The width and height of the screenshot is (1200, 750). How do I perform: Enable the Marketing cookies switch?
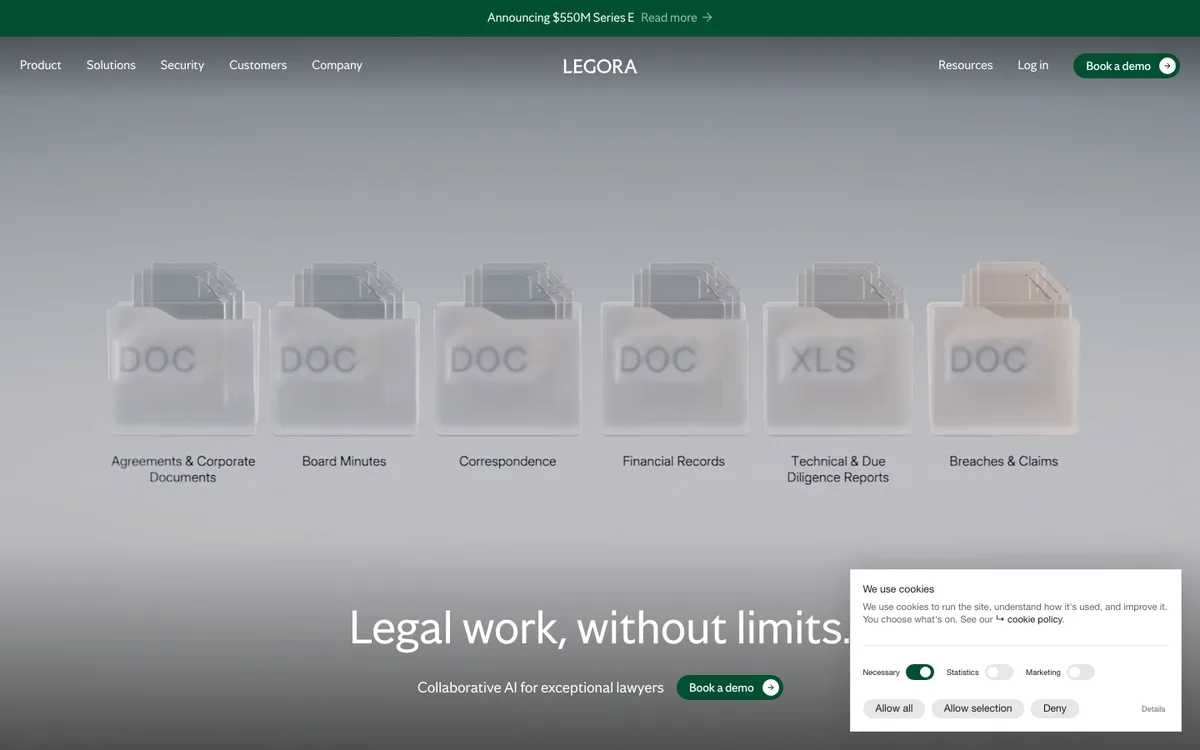click(x=1080, y=672)
